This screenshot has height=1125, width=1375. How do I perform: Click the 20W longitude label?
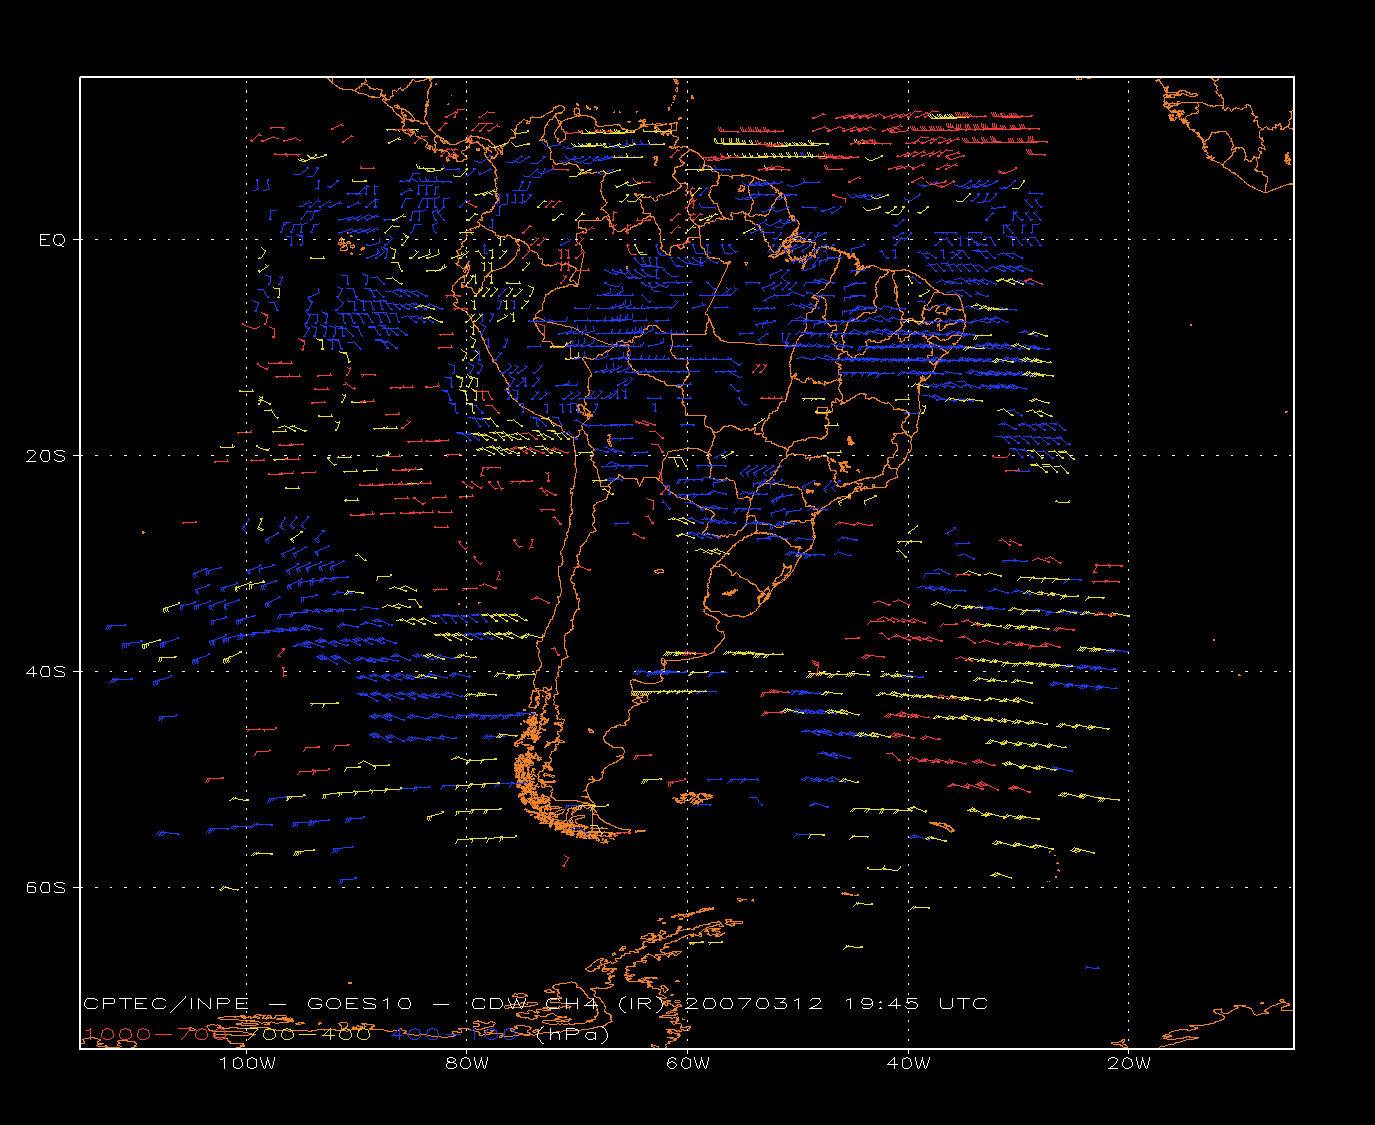coord(1129,1063)
